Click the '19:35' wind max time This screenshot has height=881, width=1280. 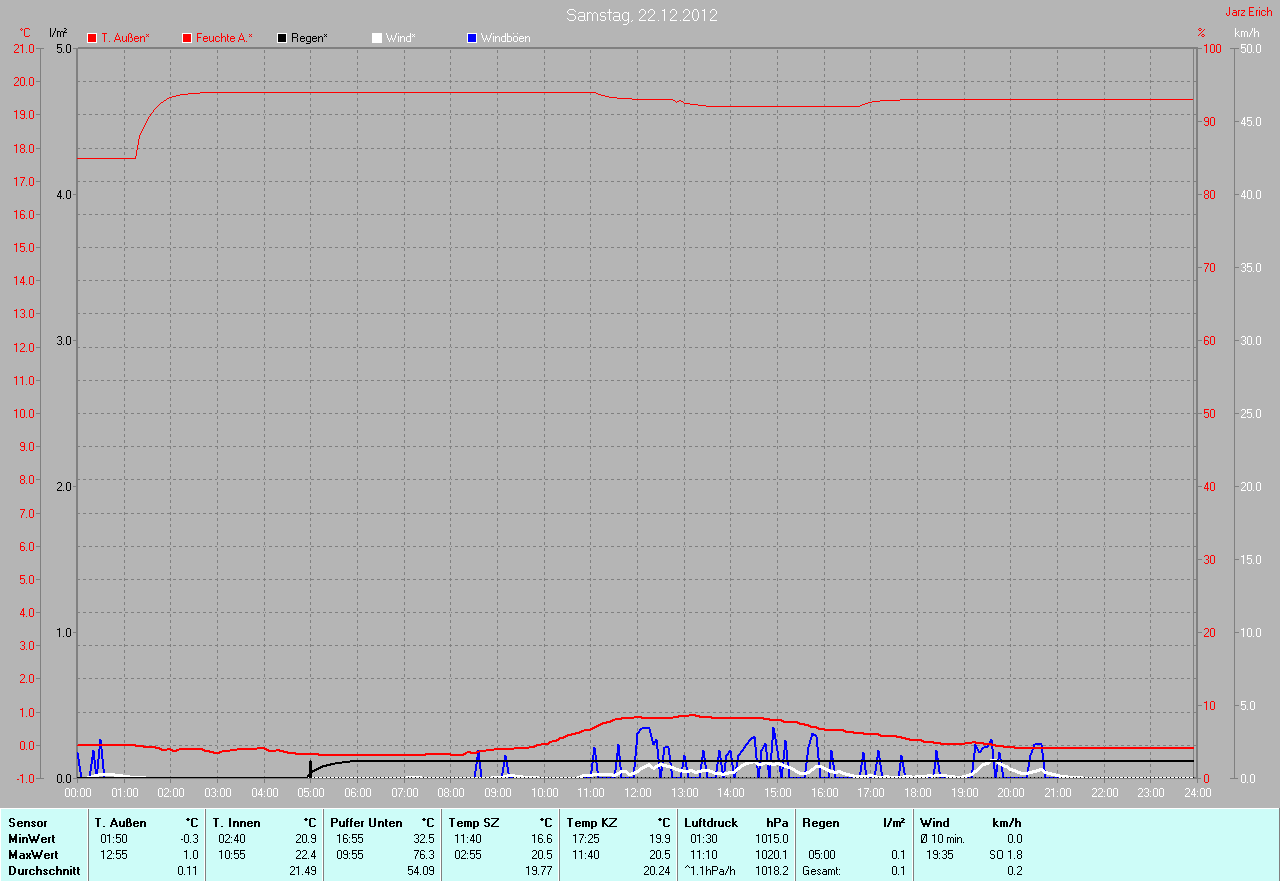tap(940, 855)
